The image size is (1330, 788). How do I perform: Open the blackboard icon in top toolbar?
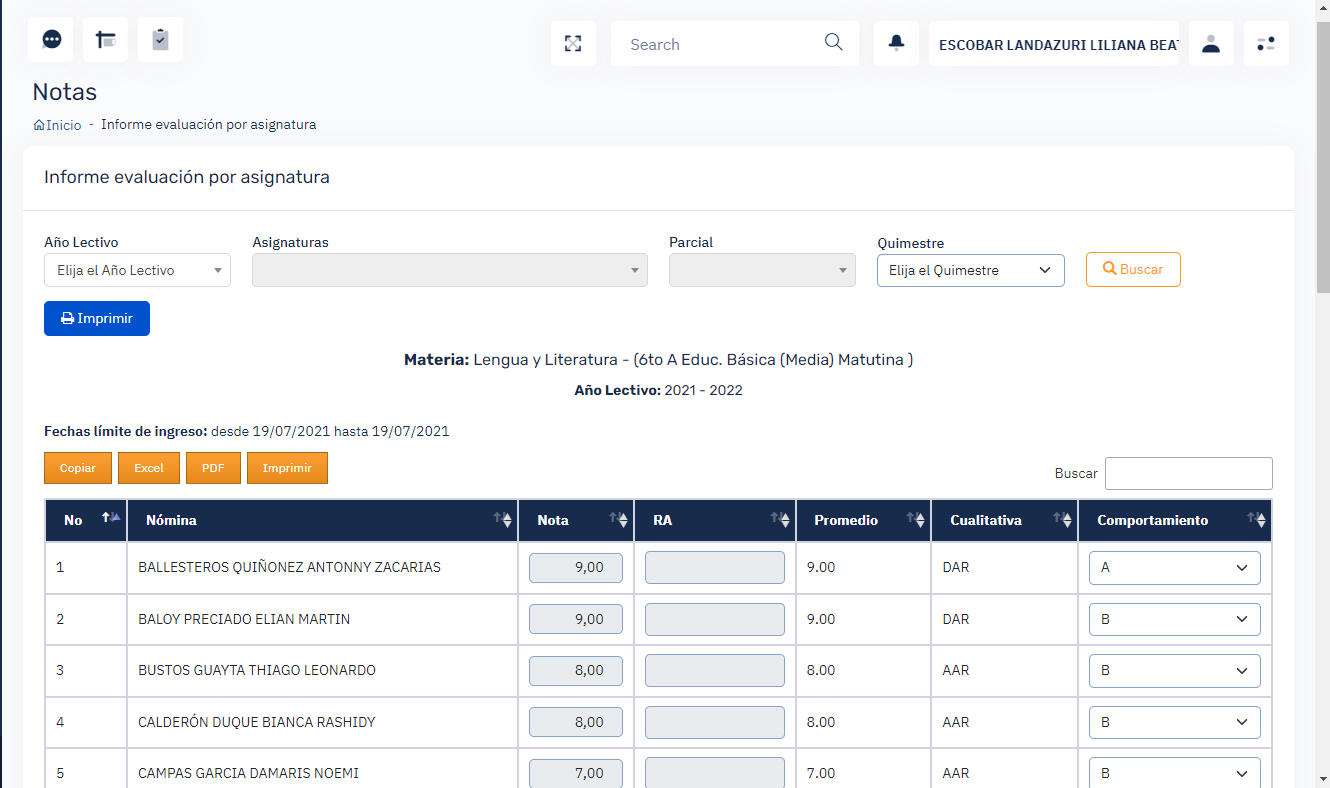pos(105,40)
